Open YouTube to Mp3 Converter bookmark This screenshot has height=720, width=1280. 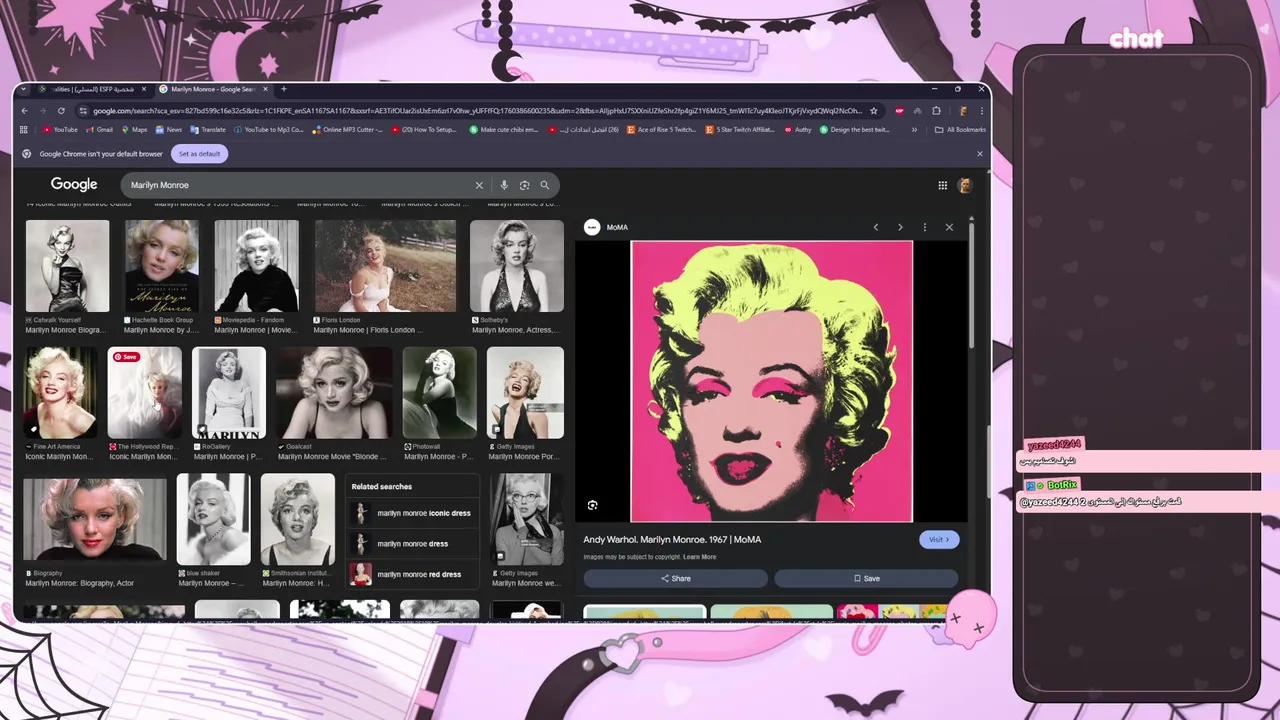[268, 130]
